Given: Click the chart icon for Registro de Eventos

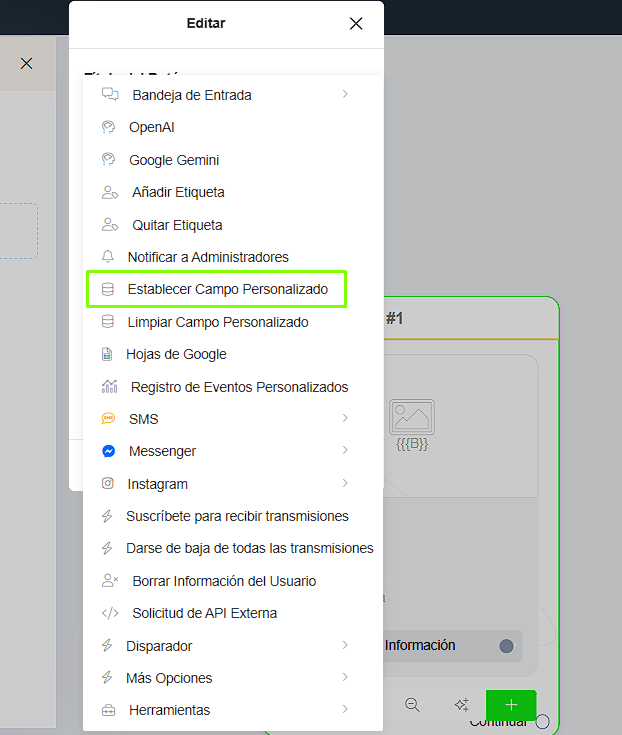Looking at the screenshot, I should 109,387.
